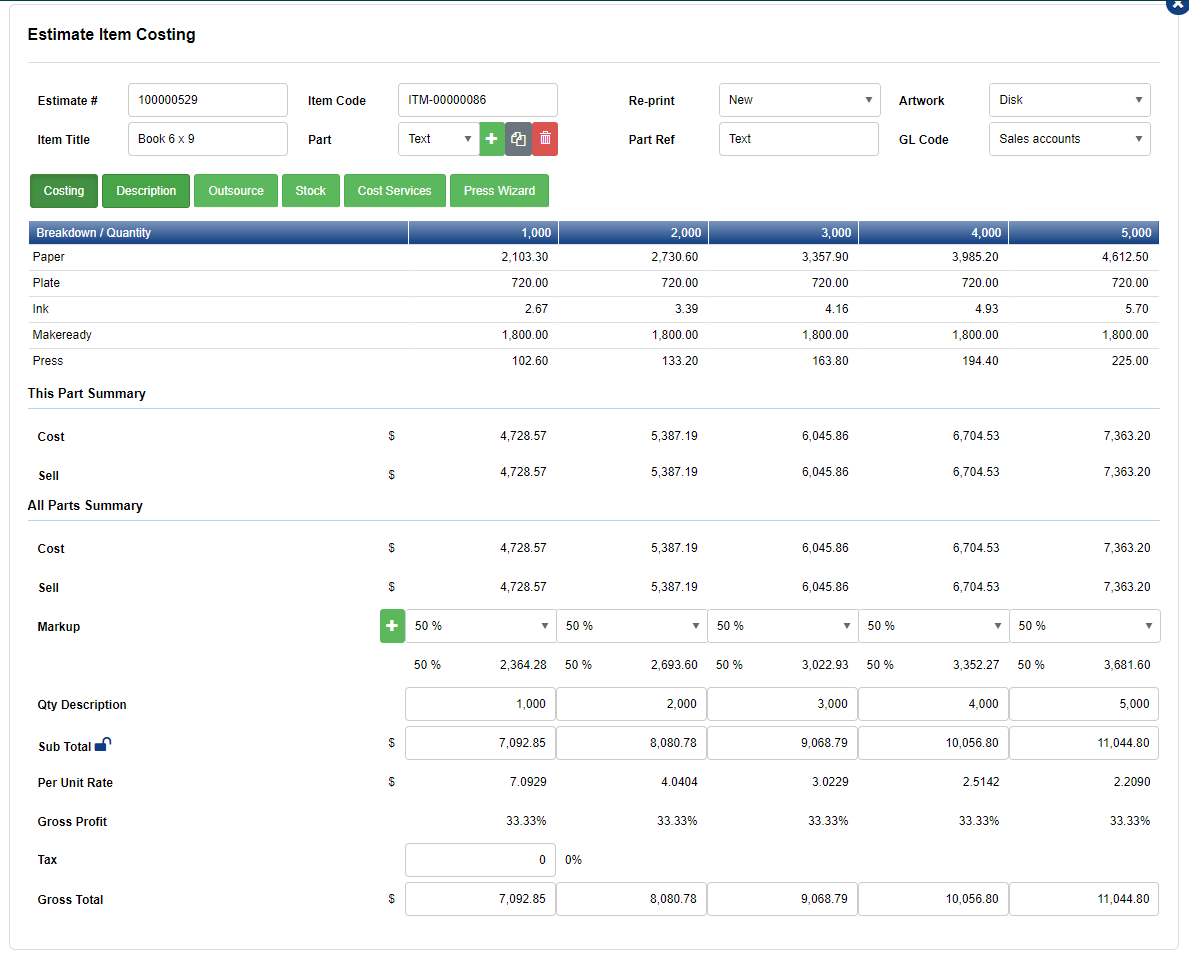Close the Estimate Item Costing dialog
The image size is (1190, 954).
tap(1176, 6)
